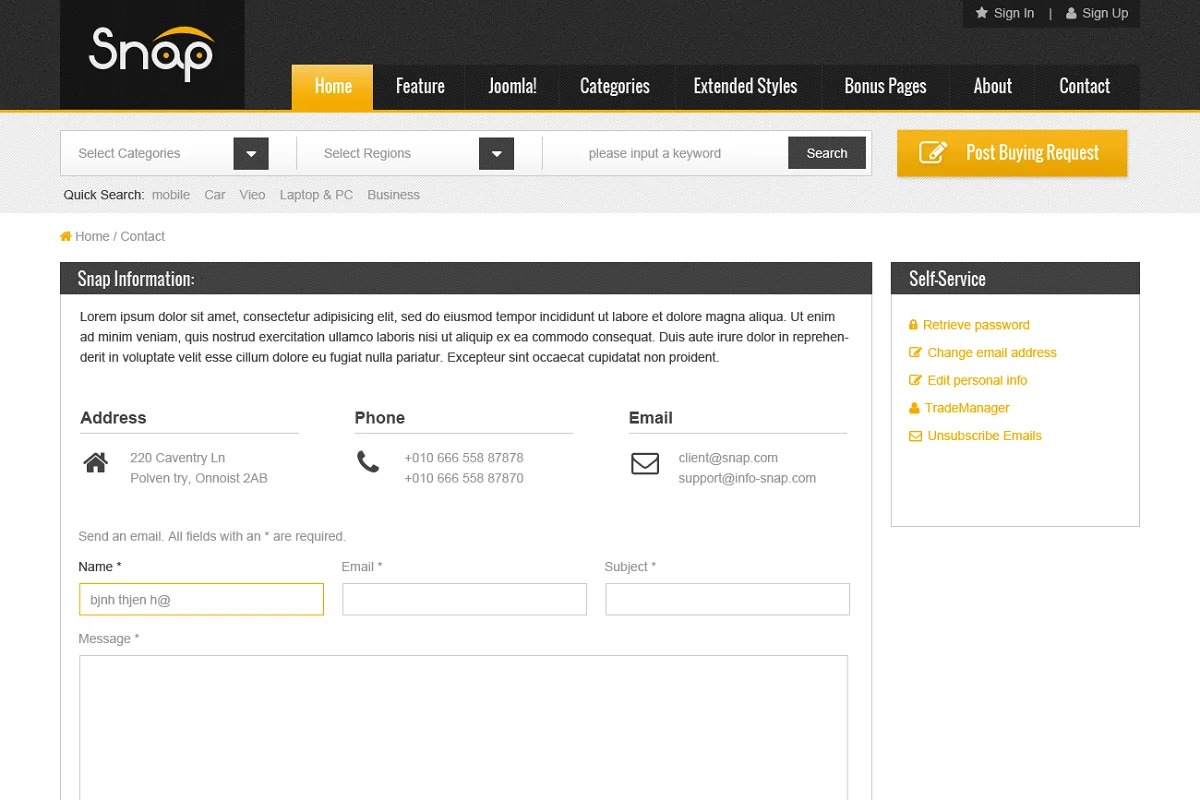Select the Joomla! navigation item

(512, 87)
